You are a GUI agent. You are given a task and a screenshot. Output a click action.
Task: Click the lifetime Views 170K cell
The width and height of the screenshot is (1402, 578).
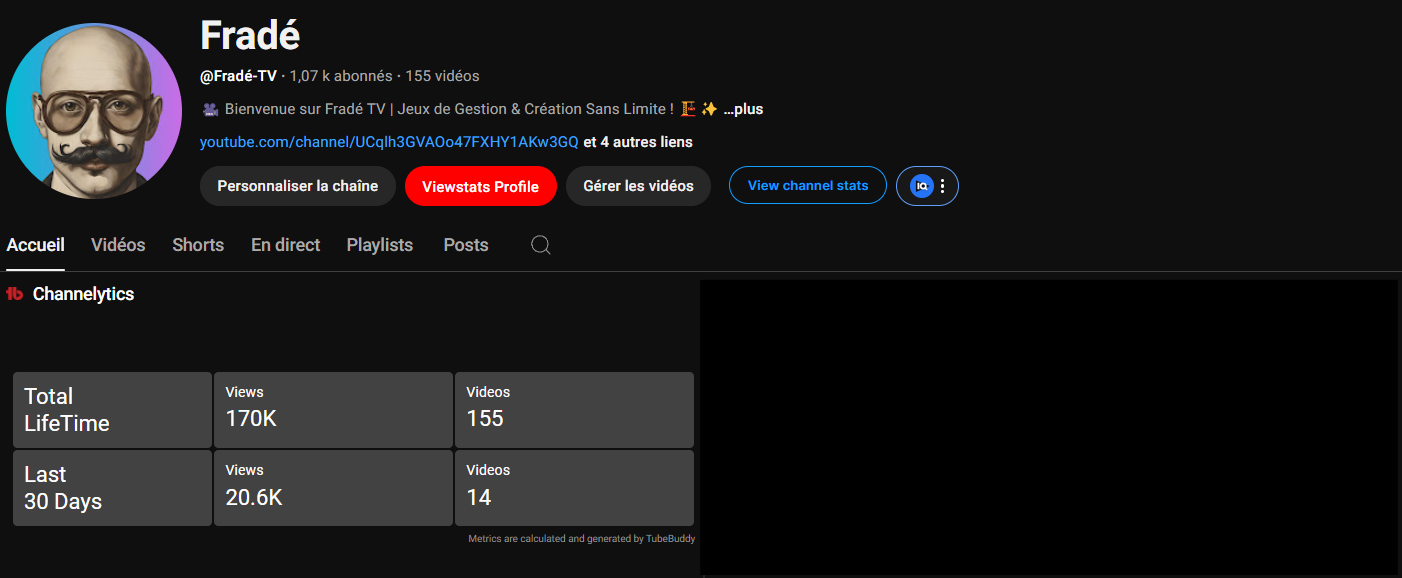333,410
